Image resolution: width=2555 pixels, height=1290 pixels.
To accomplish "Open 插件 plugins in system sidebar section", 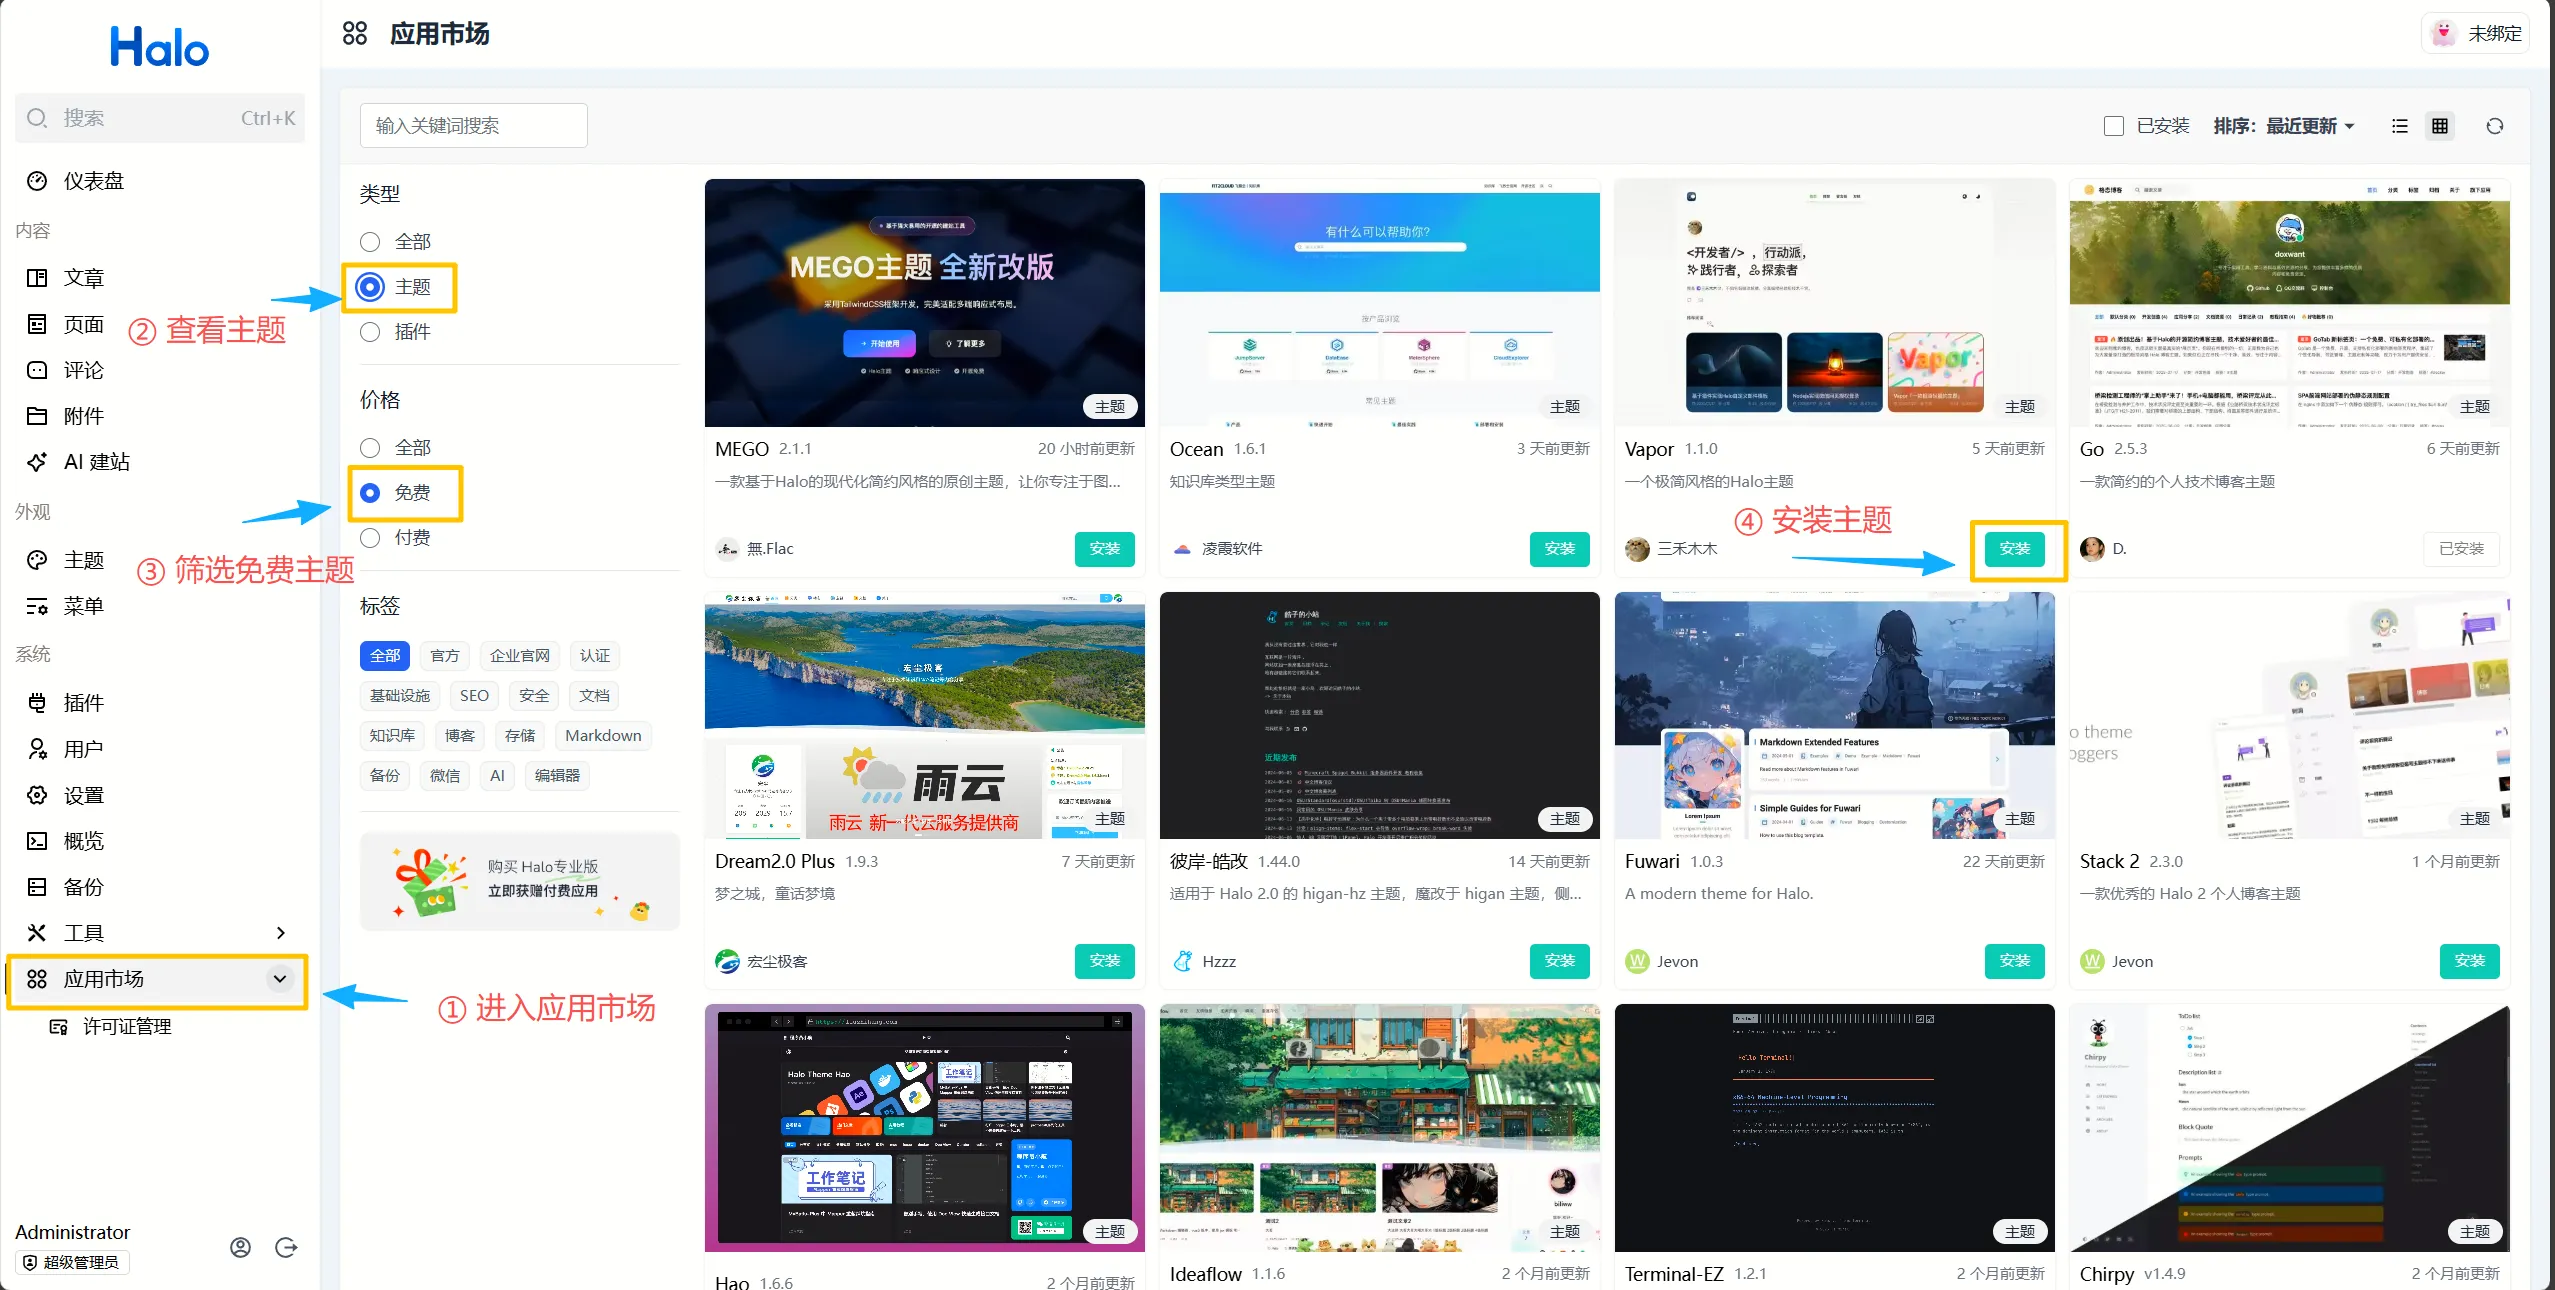I will tap(83, 703).
